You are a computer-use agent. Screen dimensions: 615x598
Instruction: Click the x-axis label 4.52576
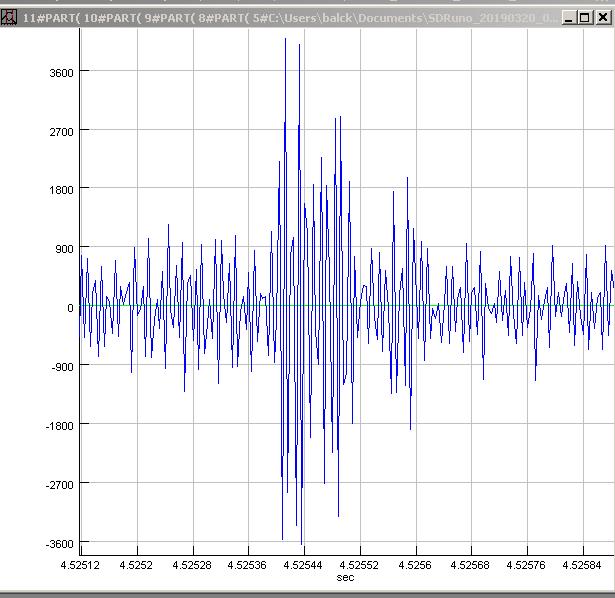coord(526,565)
